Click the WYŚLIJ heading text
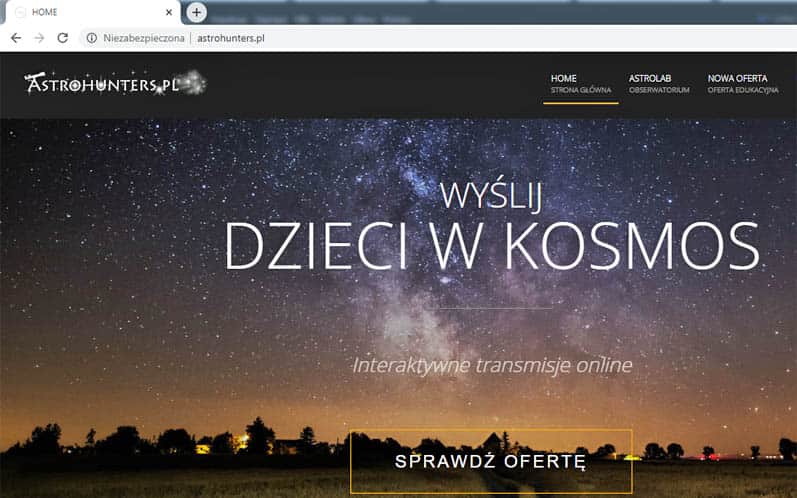The height and width of the screenshot is (498, 797). 491,194
